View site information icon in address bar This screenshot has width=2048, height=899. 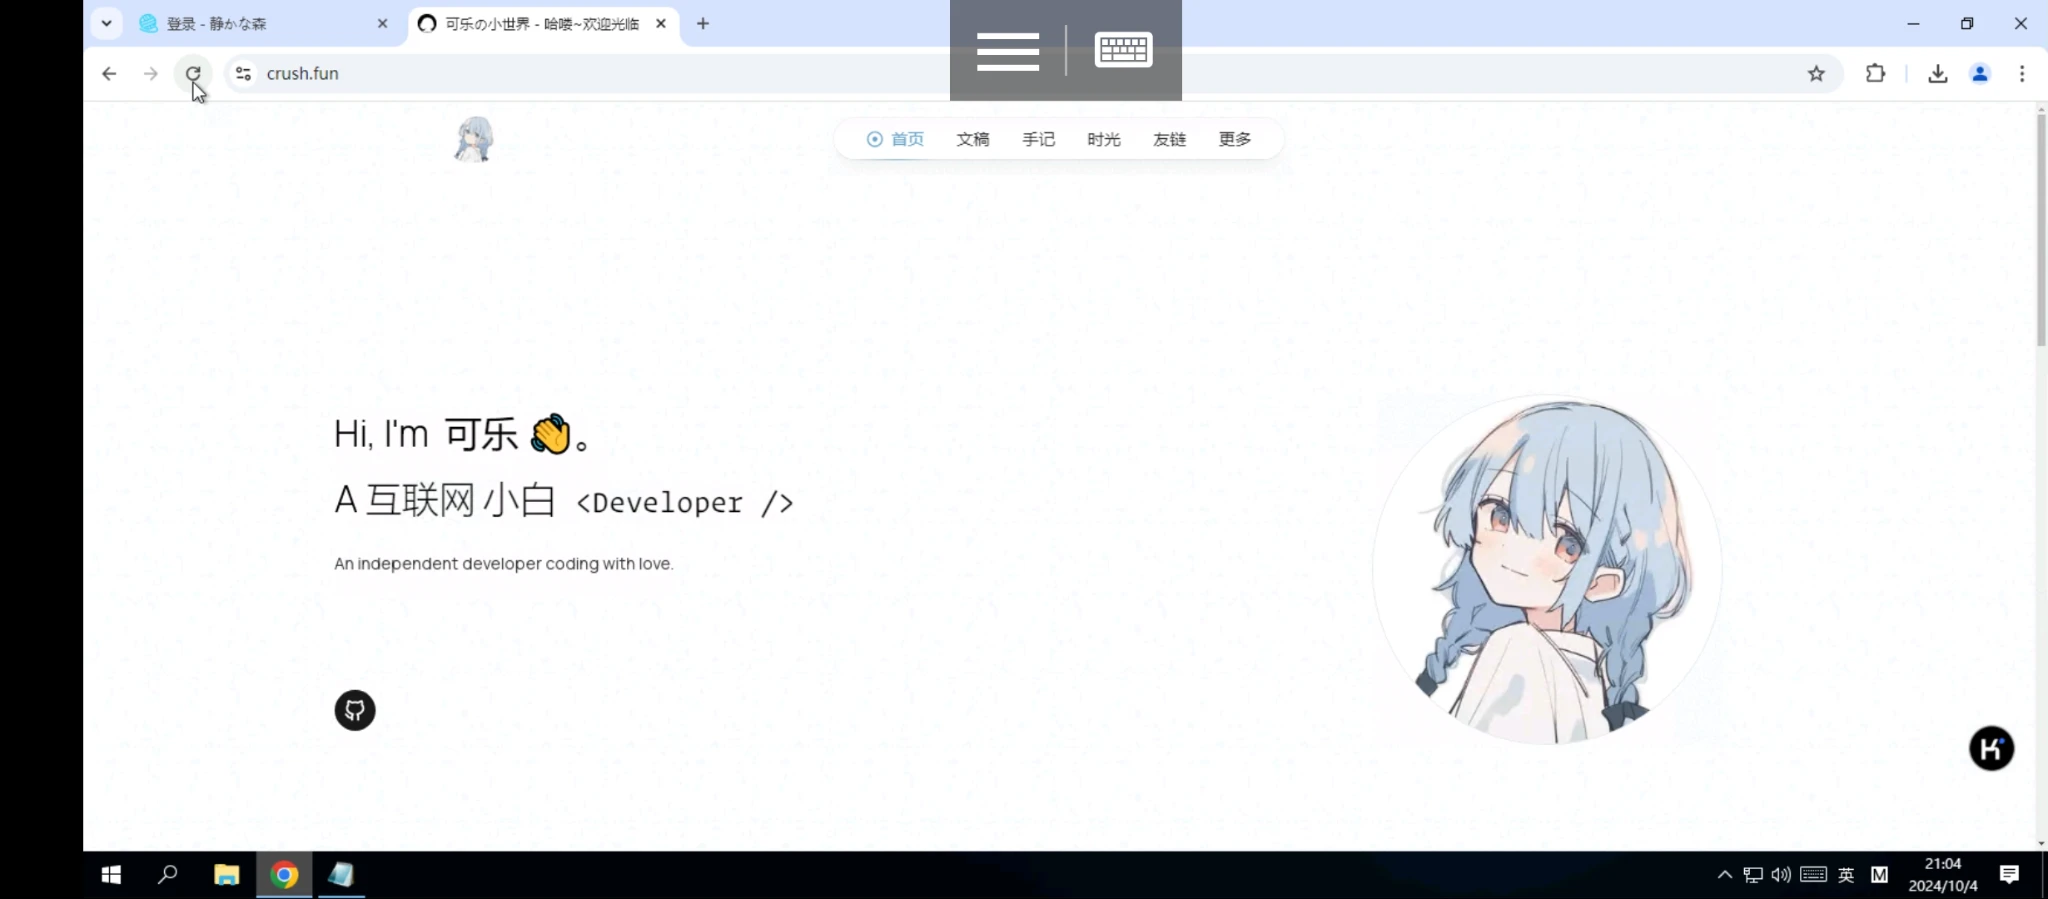(x=243, y=73)
